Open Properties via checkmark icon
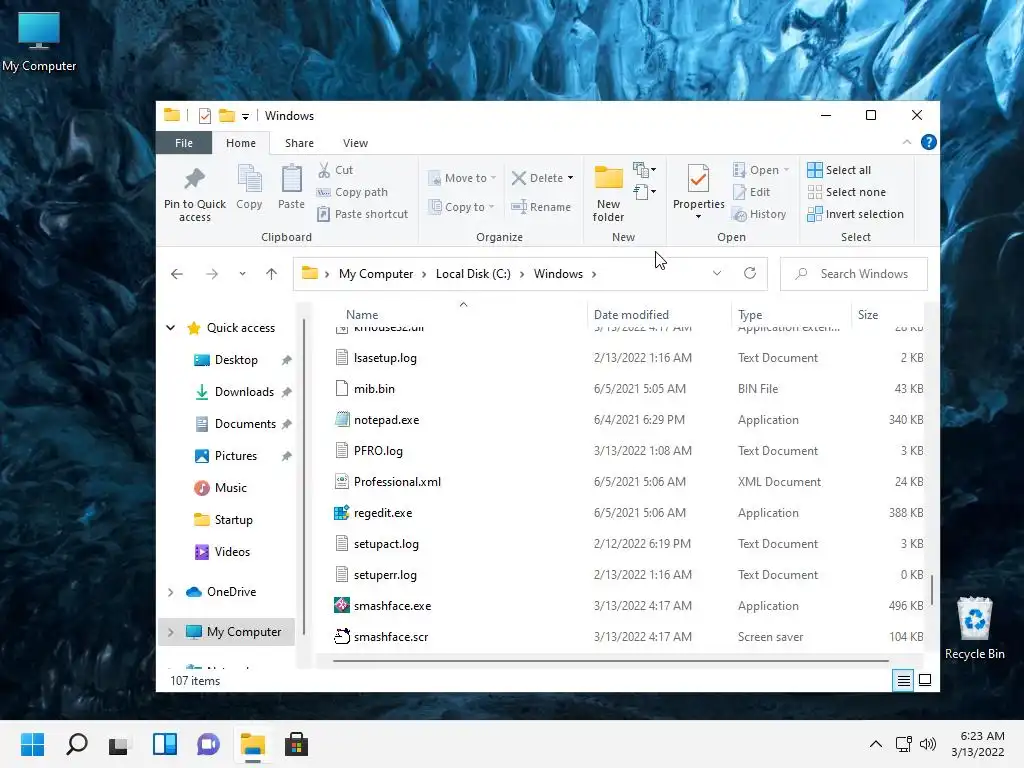The width and height of the screenshot is (1024, 768). click(x=698, y=179)
